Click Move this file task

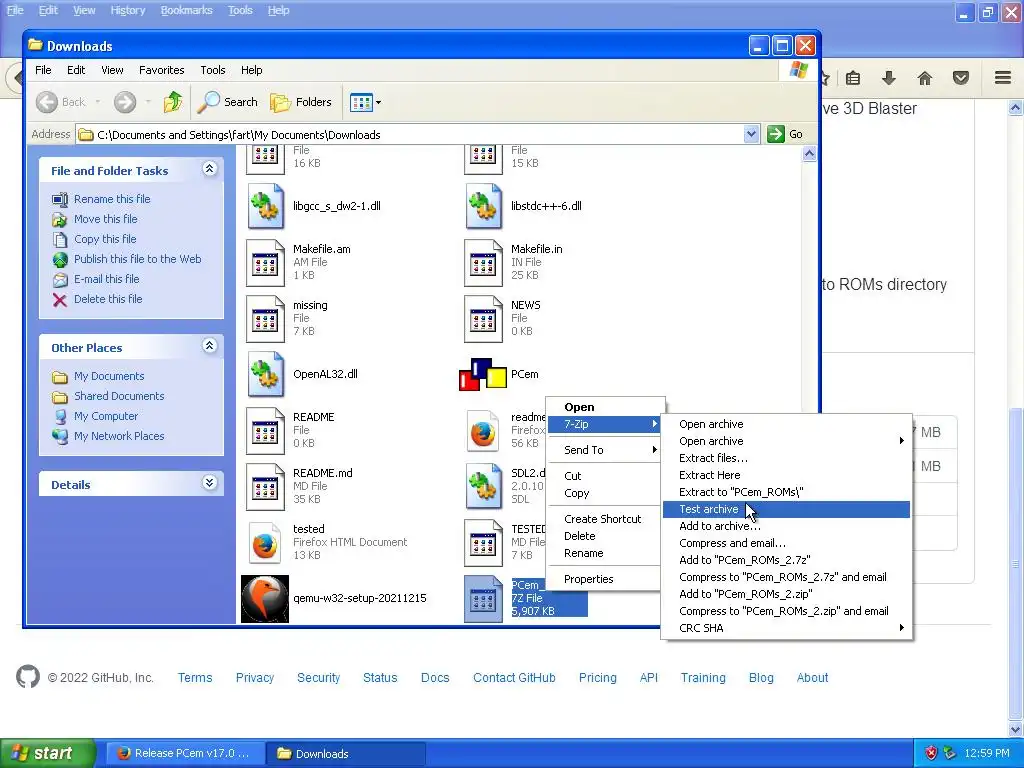pos(105,219)
